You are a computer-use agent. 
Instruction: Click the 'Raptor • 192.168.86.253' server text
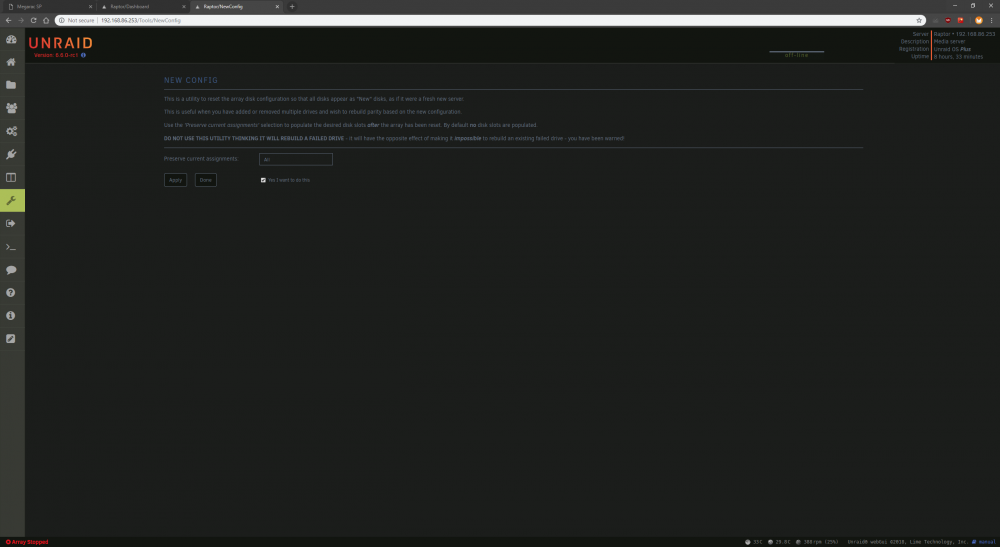point(964,34)
